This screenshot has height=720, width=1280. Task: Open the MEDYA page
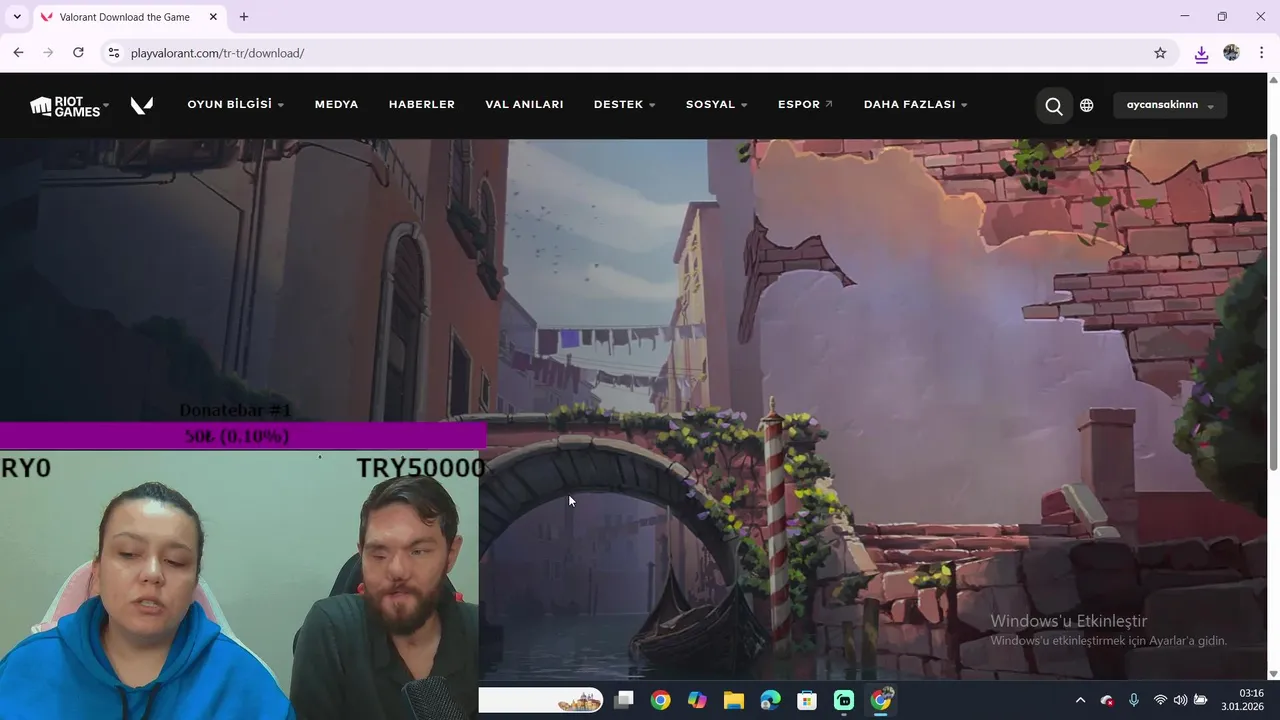336,105
